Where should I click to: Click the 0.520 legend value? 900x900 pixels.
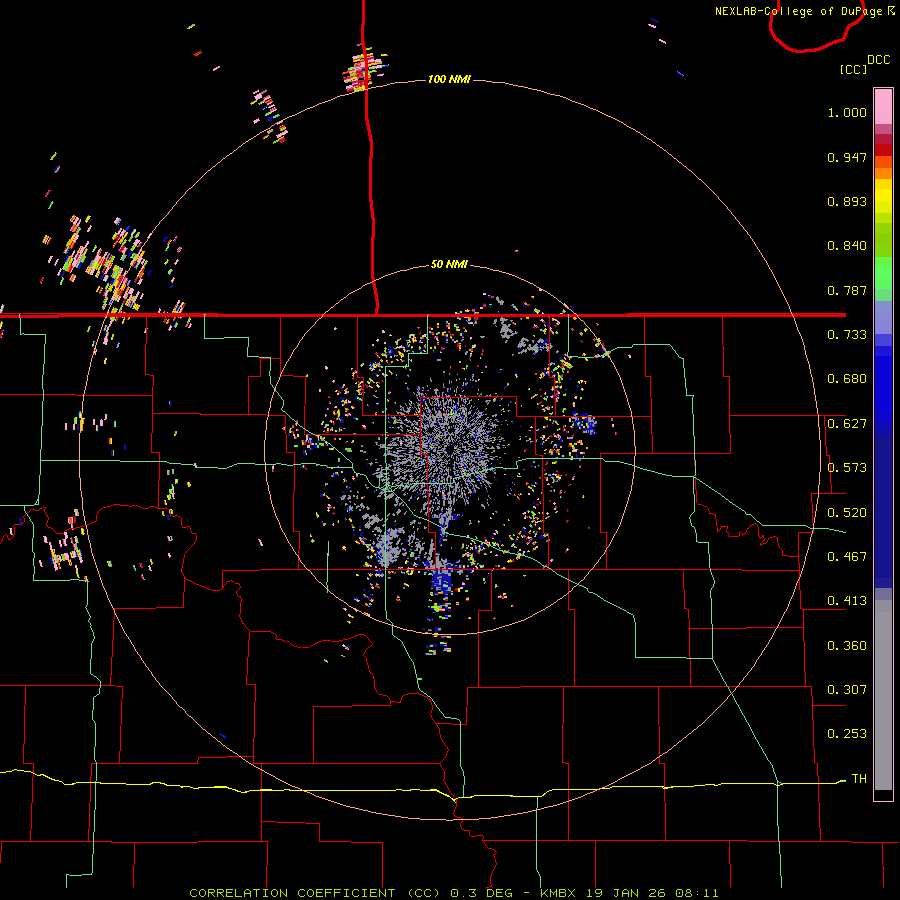pos(847,513)
